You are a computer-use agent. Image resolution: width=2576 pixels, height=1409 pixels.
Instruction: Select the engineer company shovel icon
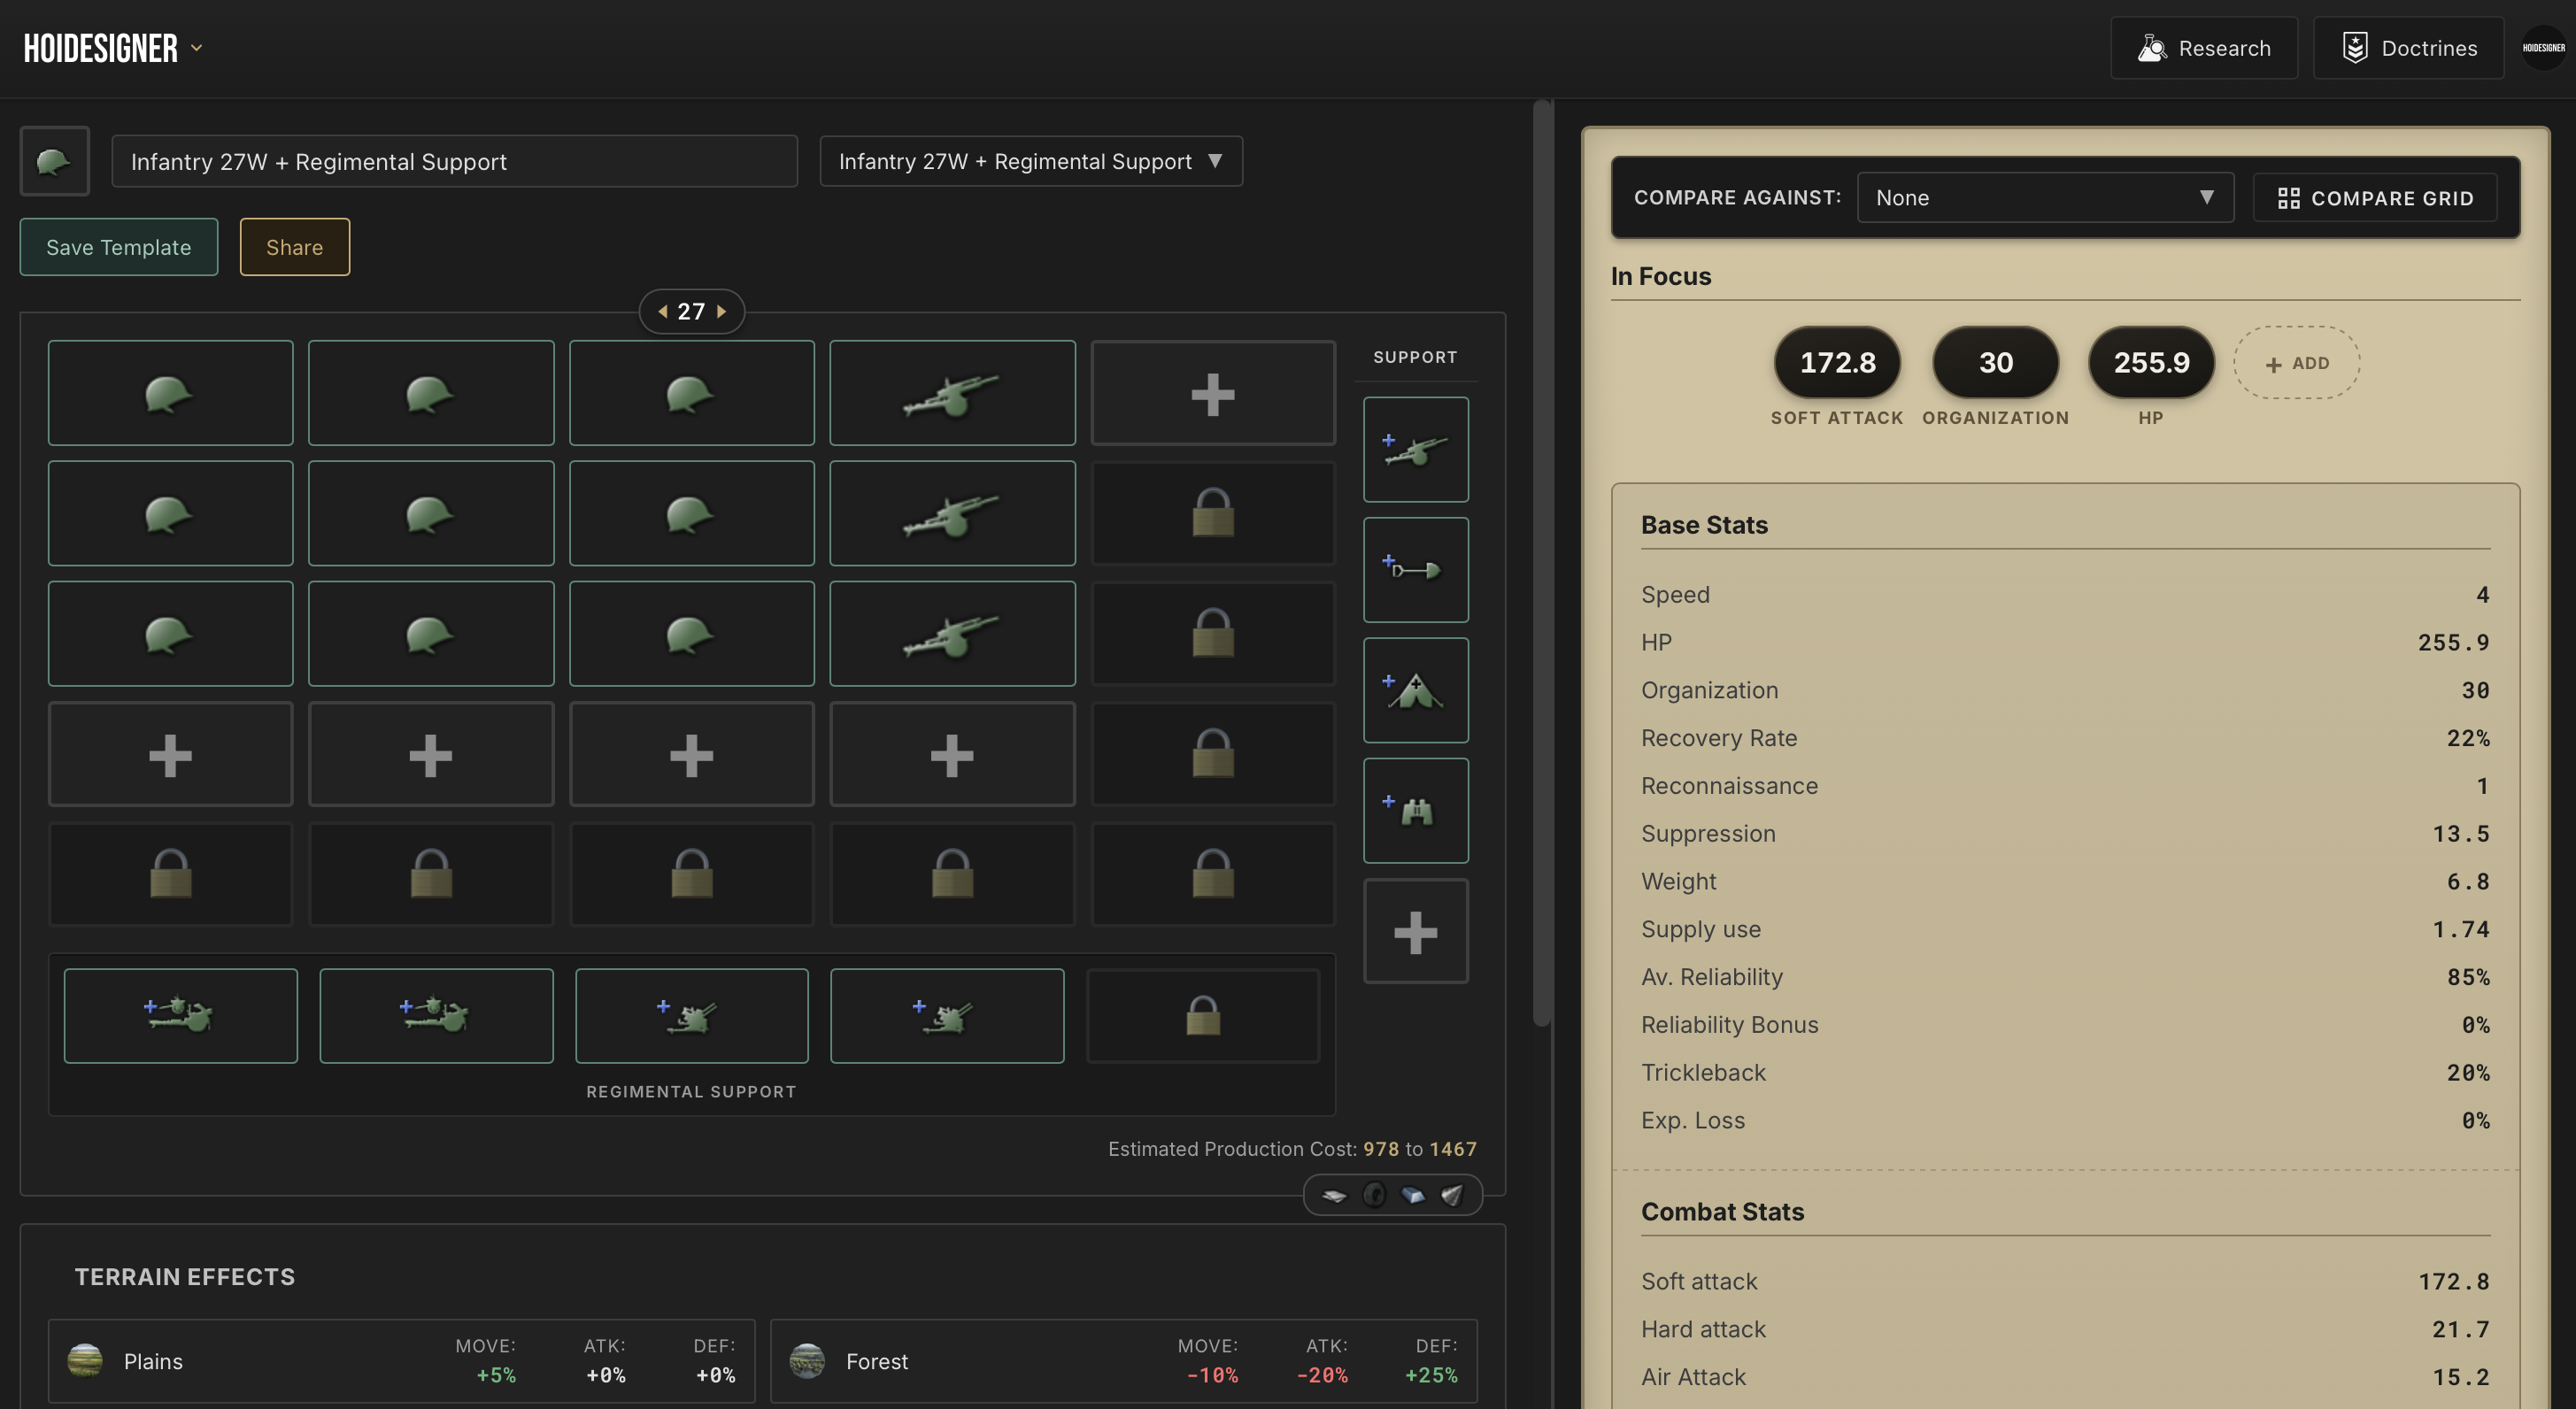[x=1416, y=570]
